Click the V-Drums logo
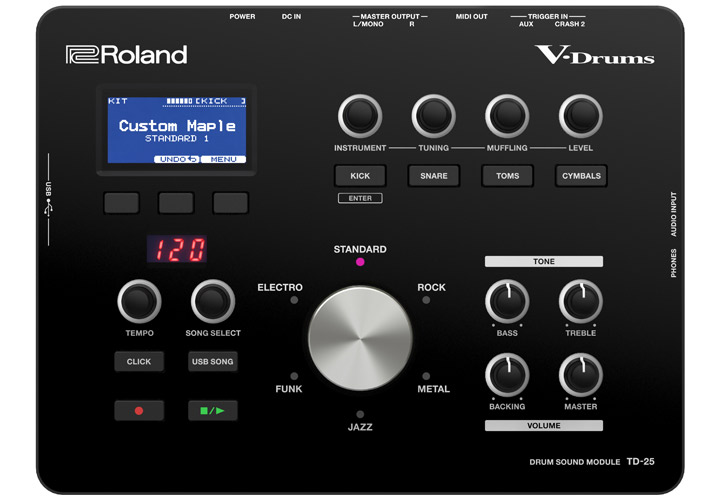720x500 pixels. click(x=595, y=55)
